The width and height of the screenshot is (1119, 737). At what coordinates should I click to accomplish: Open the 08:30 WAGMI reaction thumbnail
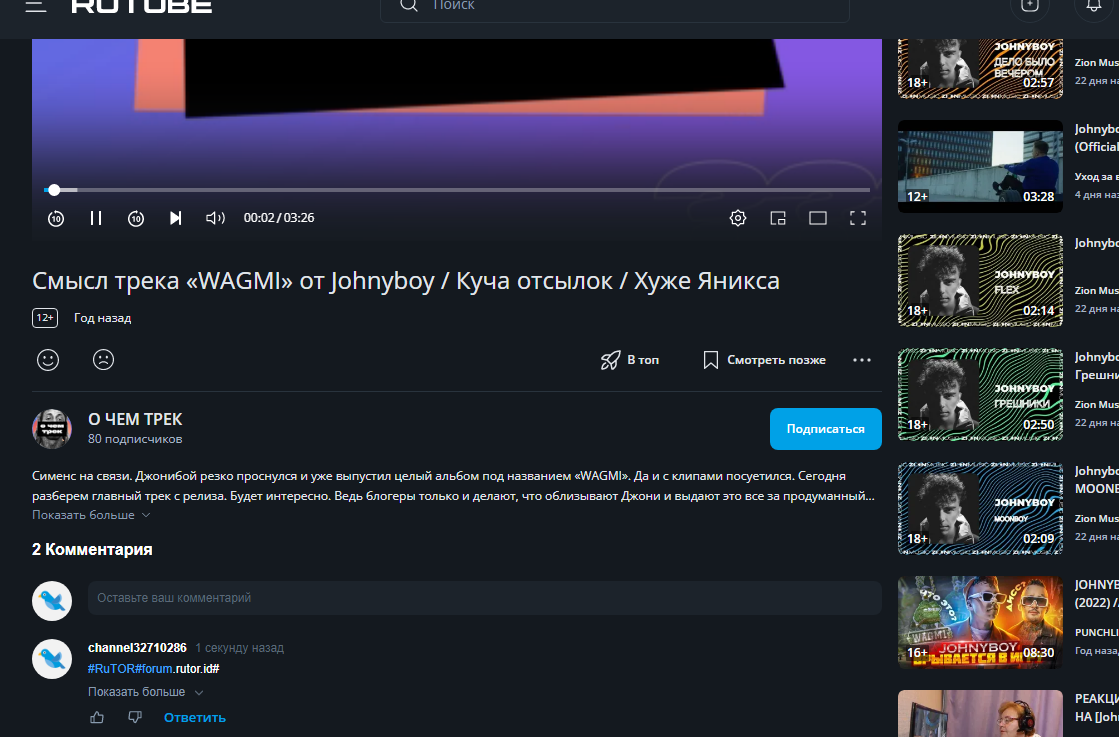tap(980, 623)
